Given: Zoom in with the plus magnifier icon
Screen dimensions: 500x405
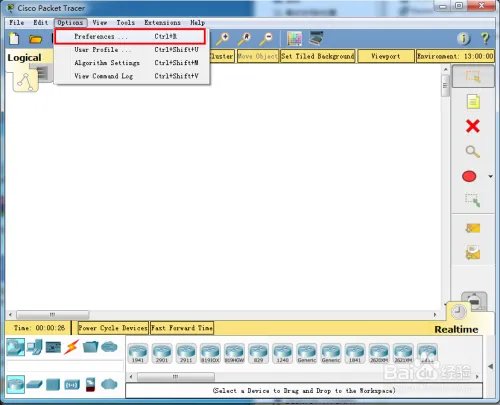Looking at the screenshot, I should pos(223,39).
